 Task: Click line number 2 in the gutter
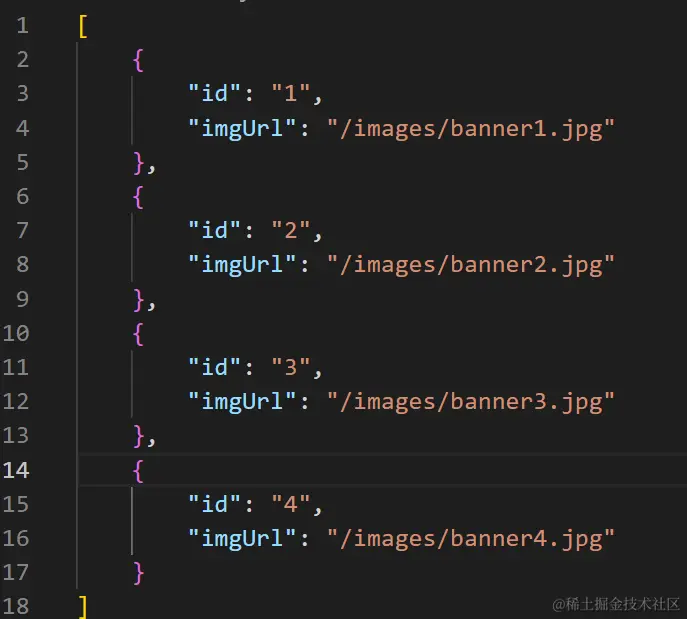click(23, 60)
